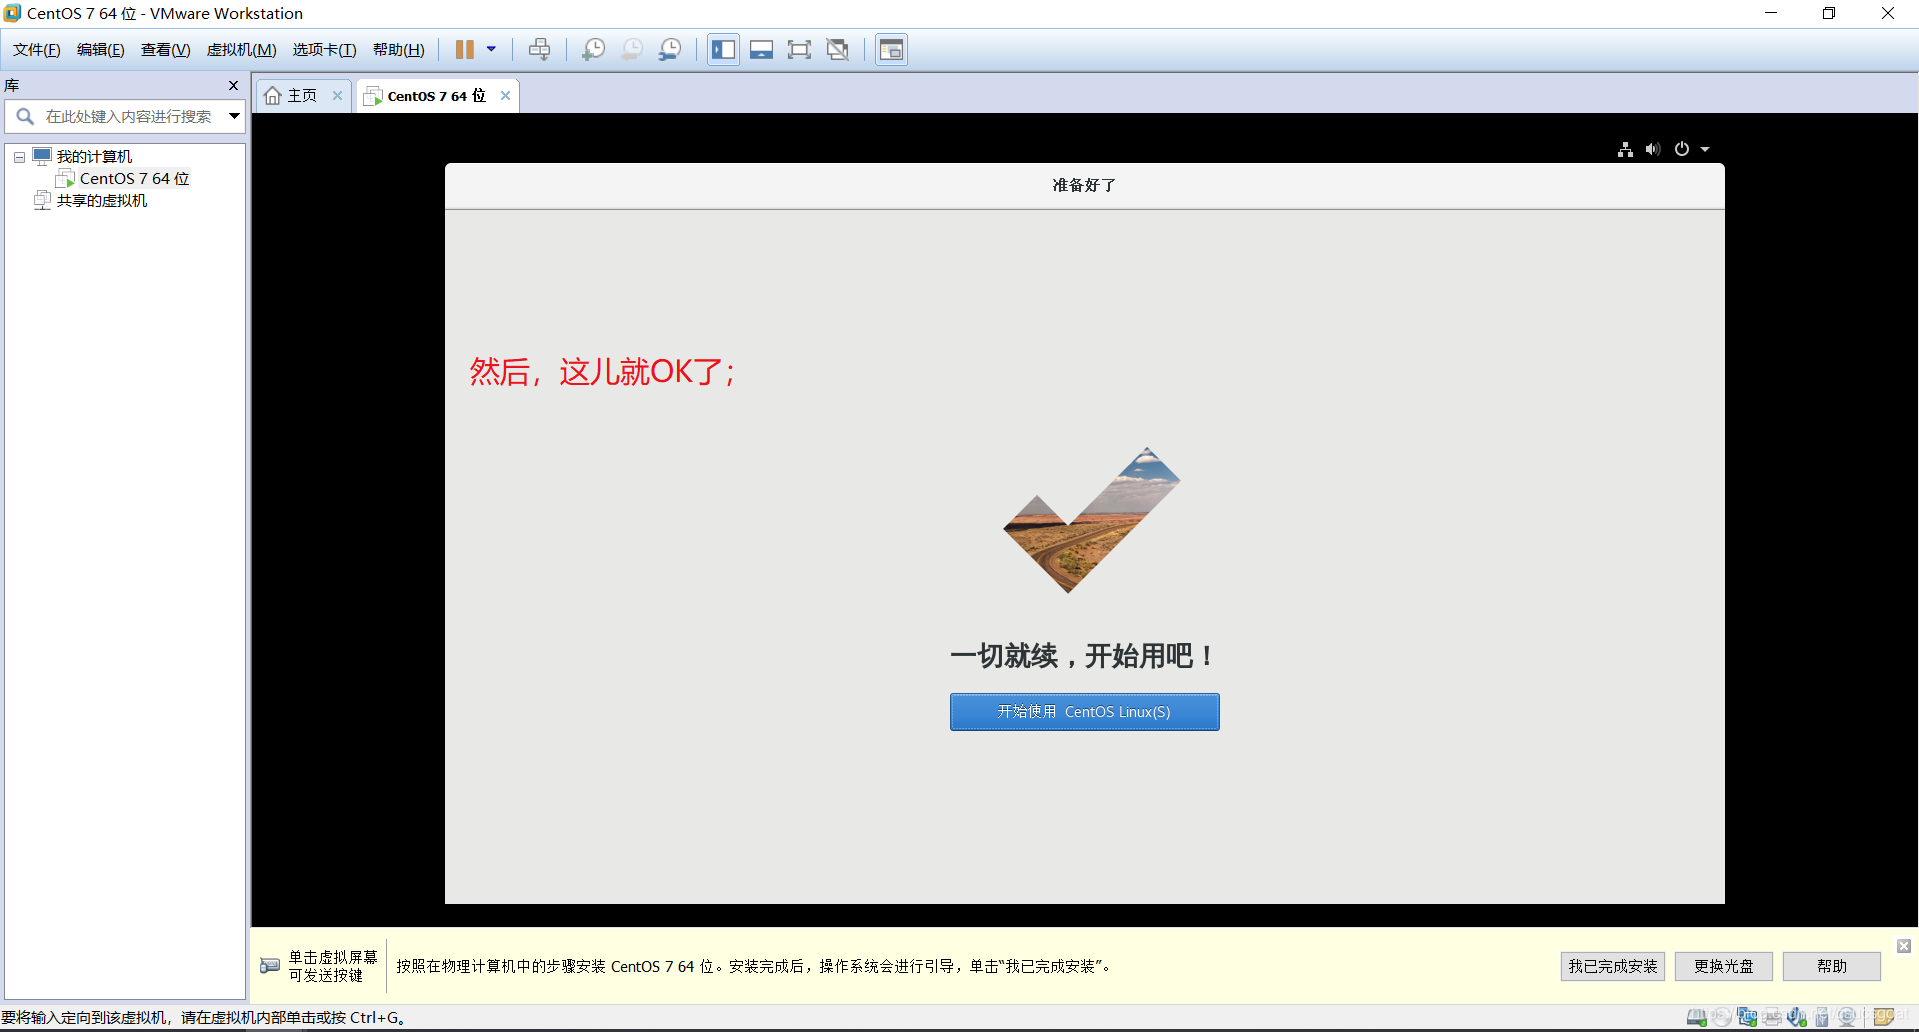Collapse the 我的计算机 tree node

19,157
